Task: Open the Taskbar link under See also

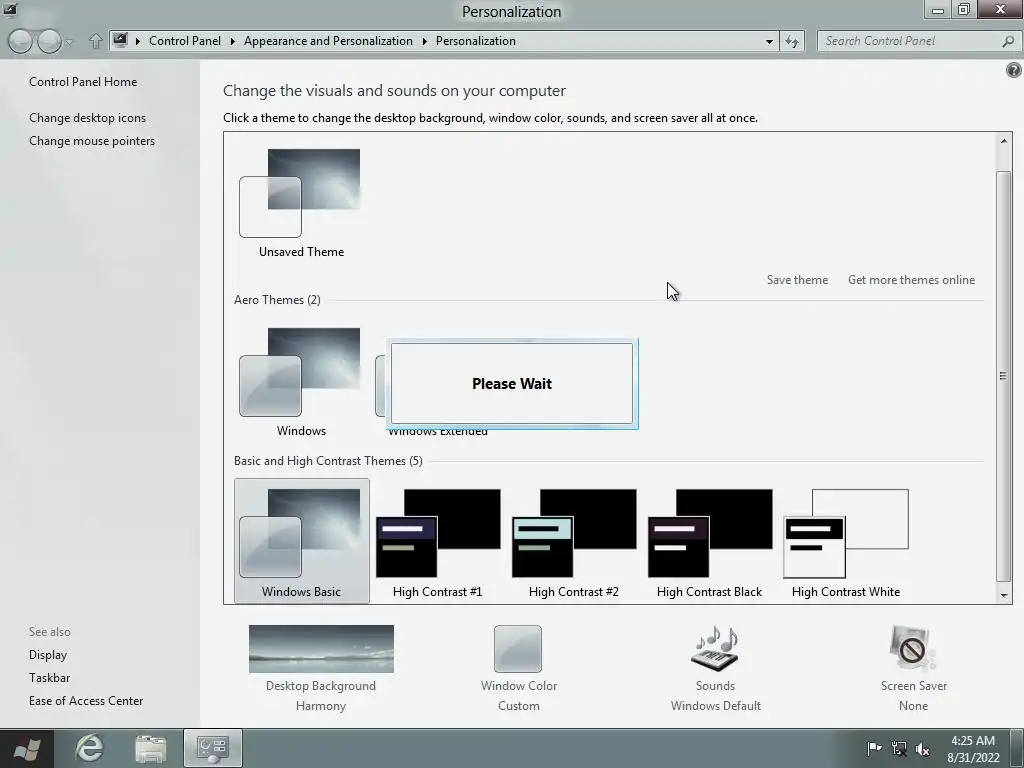Action: point(49,677)
